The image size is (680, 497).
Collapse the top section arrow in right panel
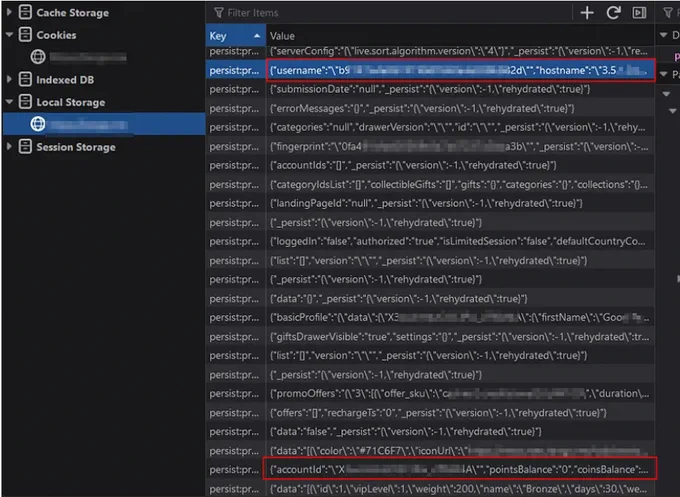pyautogui.click(x=664, y=35)
